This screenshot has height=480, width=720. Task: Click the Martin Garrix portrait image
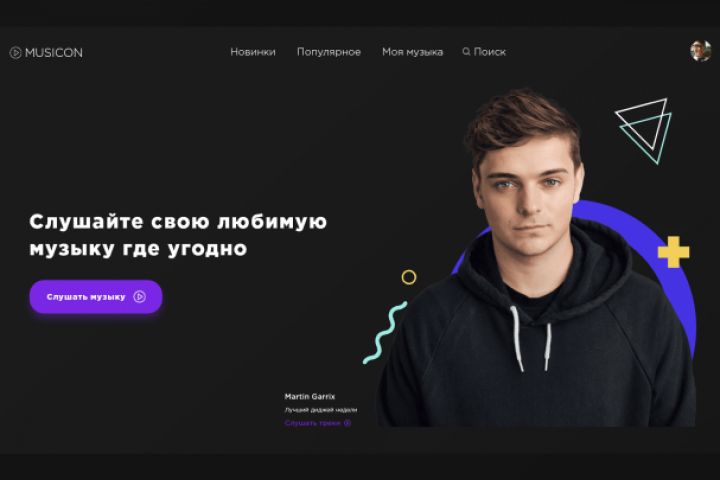(536, 258)
